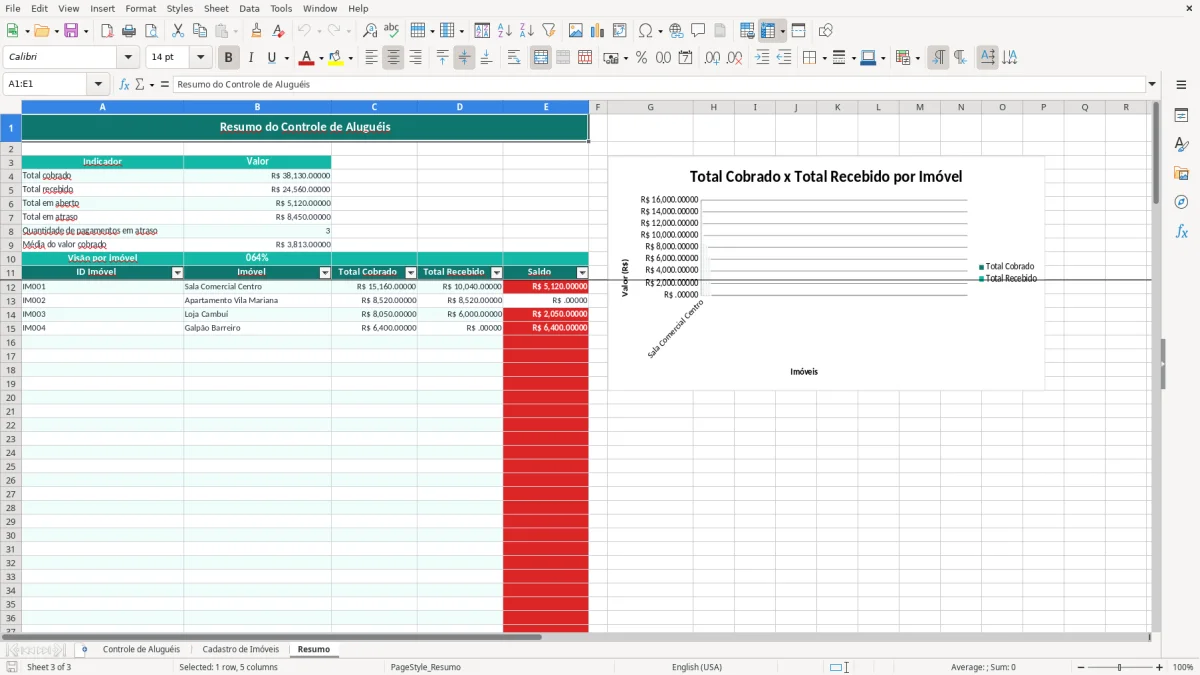Screen dimensions: 1200x675
Task: Toggle Left-To-Right text direction
Action: (938, 58)
